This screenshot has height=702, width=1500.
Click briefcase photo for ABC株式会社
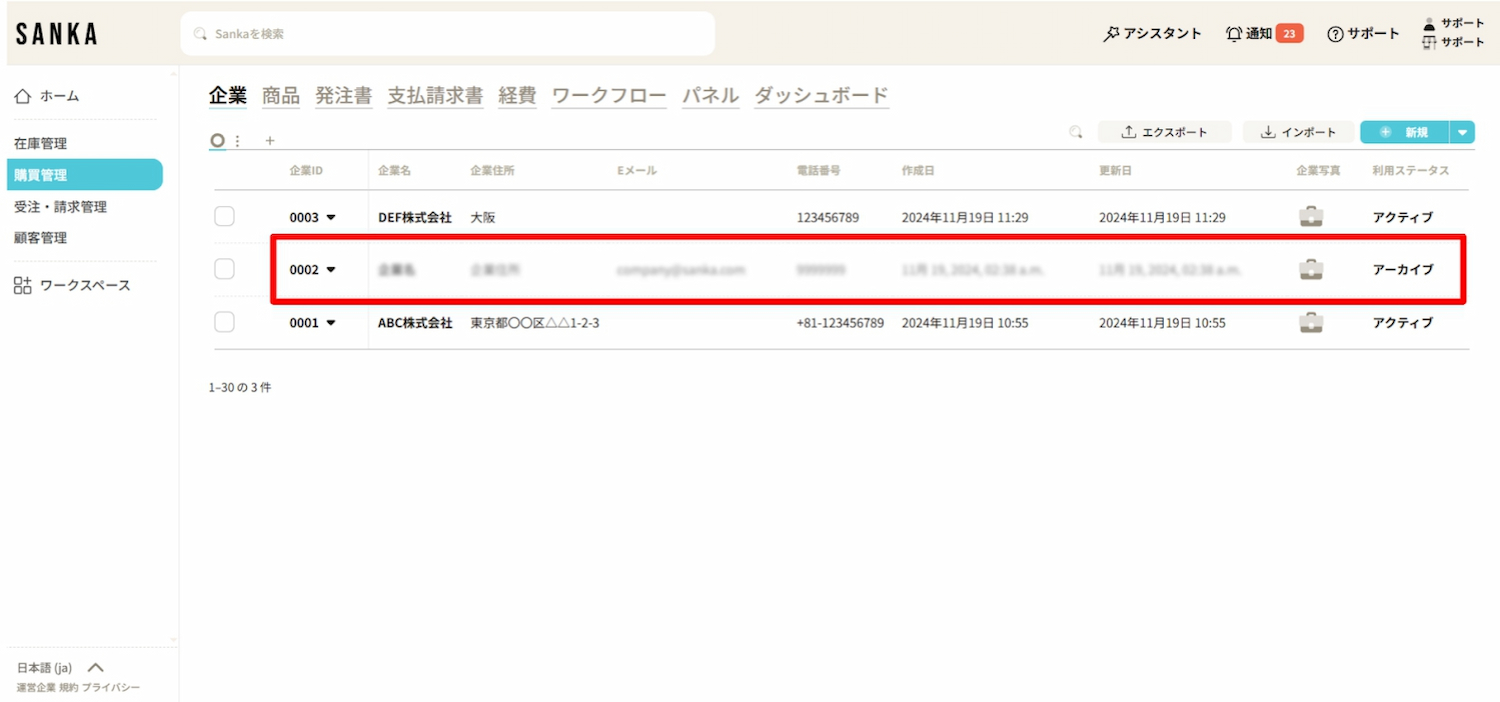click(1311, 323)
